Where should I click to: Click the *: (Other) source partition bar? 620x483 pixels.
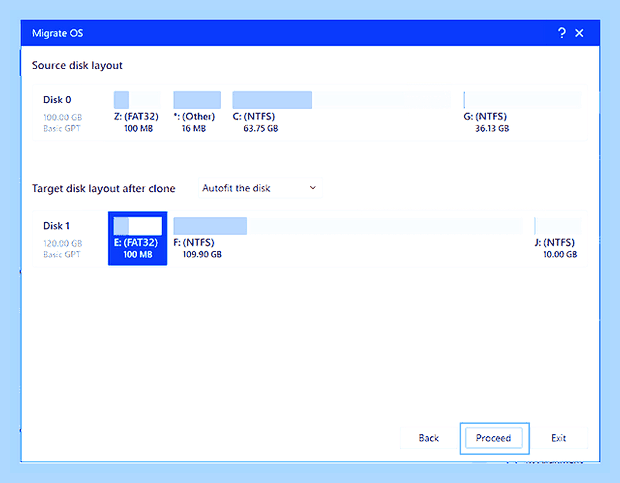click(x=197, y=100)
